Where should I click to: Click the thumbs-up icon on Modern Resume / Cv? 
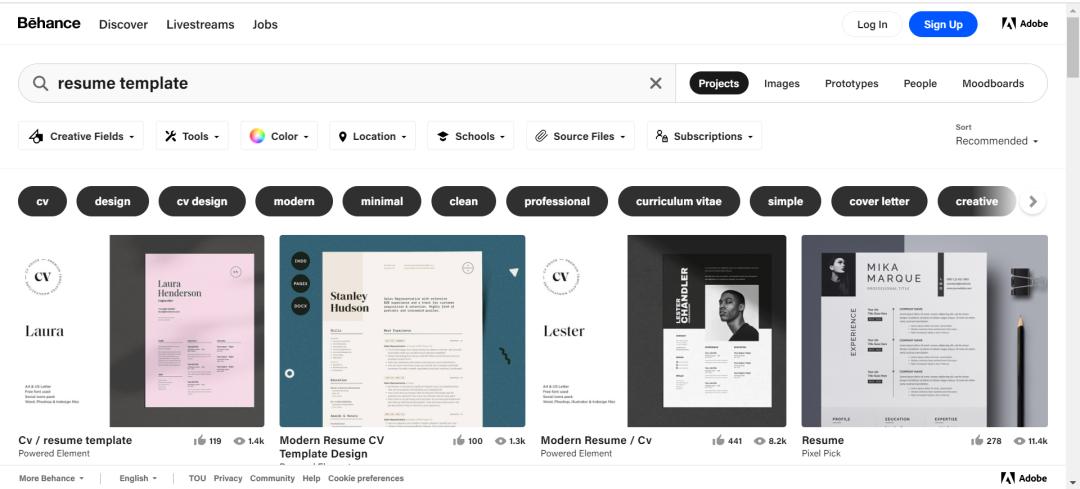click(x=718, y=441)
